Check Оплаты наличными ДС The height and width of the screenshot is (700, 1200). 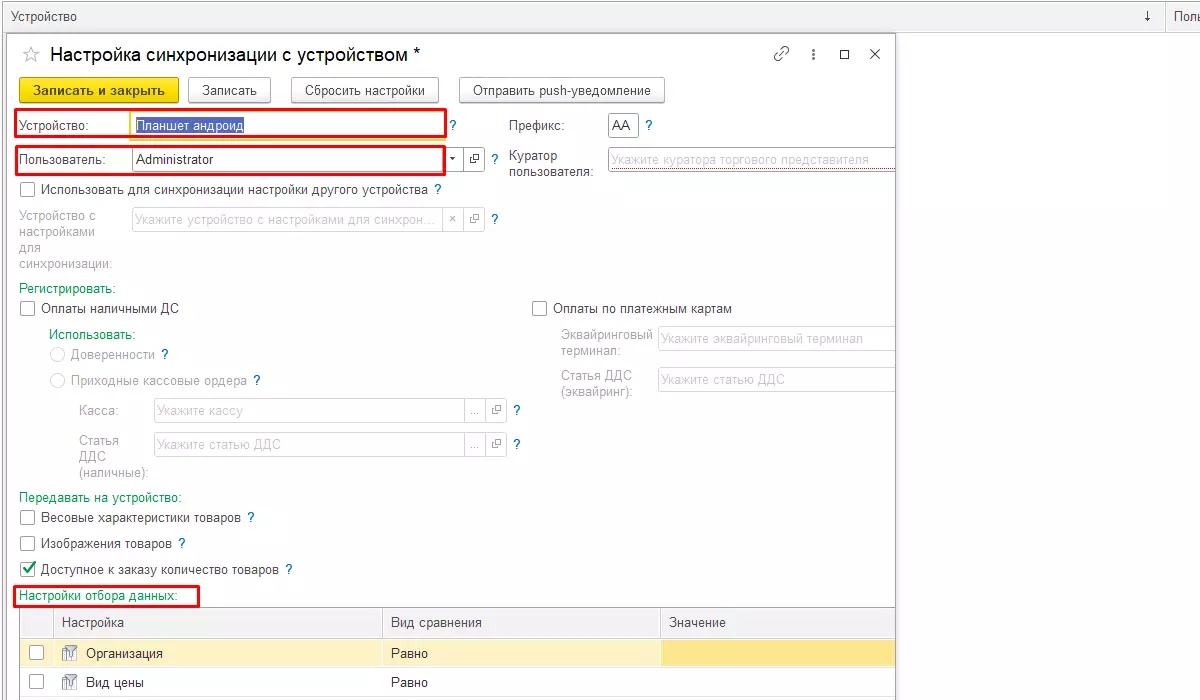(28, 309)
